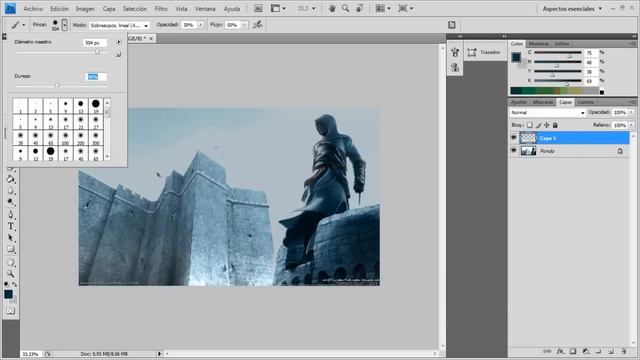This screenshot has width=640, height=360.
Task: Open the clone source panel icon
Action: click(x=455, y=67)
